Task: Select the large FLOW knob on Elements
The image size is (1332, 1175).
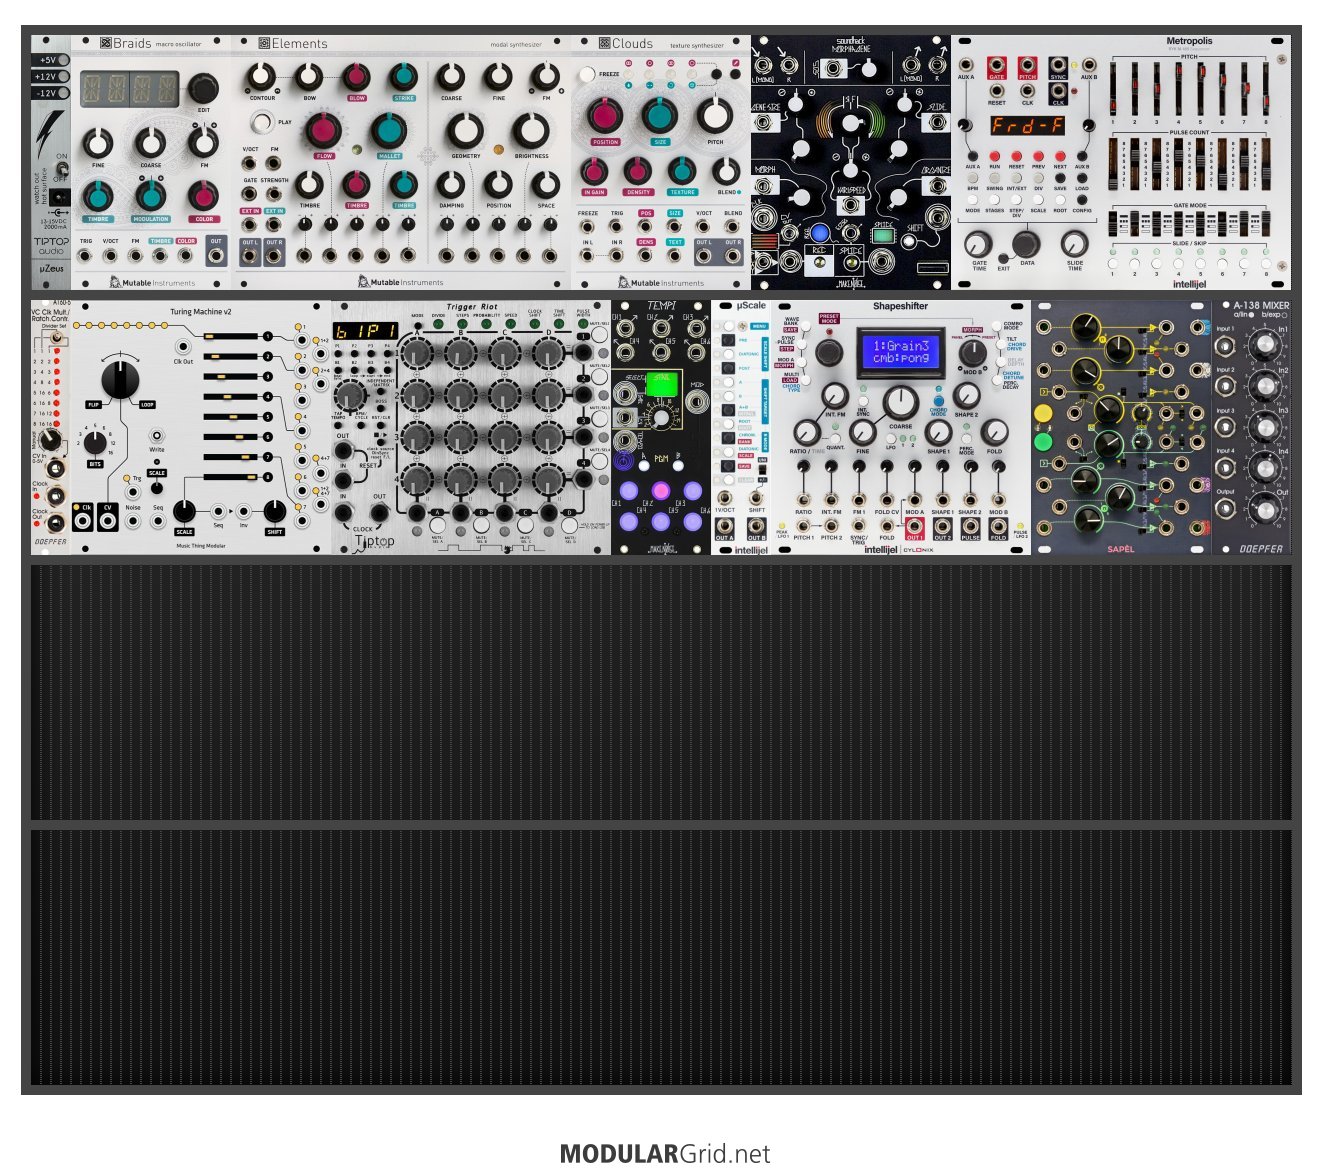Action: coord(322,131)
